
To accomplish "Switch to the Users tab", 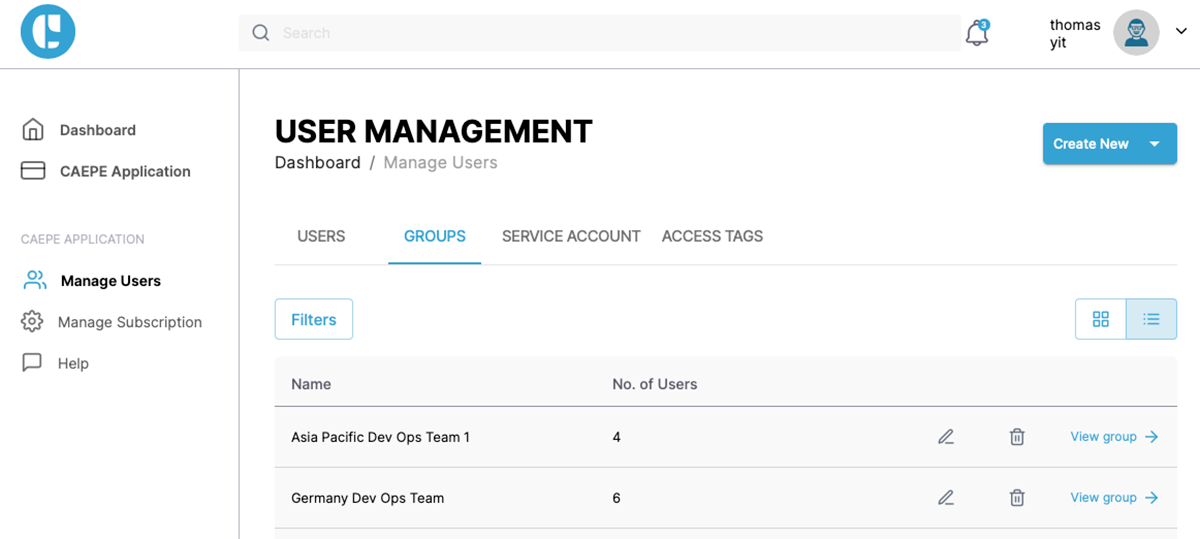I will [x=321, y=237].
